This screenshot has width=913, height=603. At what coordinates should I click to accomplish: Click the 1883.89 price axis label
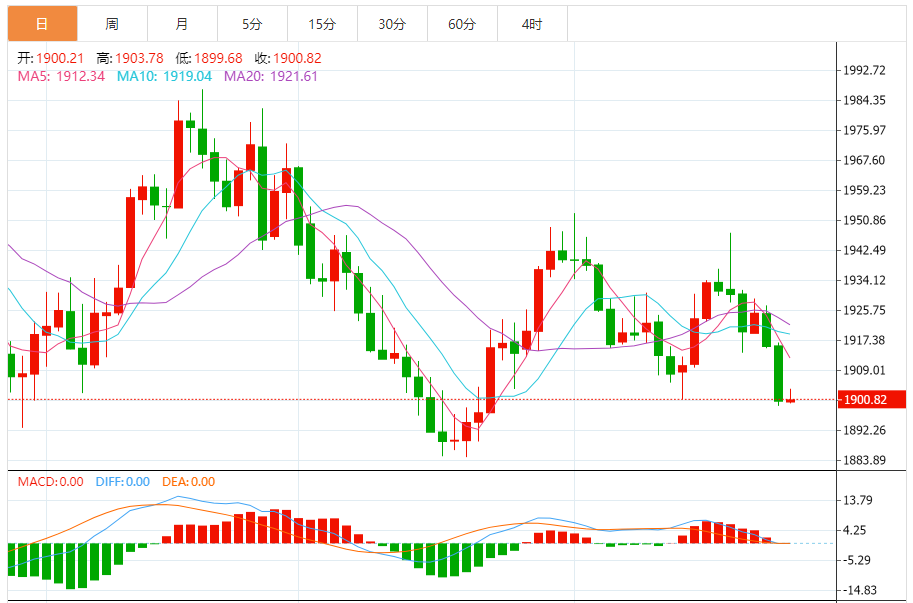(x=865, y=460)
